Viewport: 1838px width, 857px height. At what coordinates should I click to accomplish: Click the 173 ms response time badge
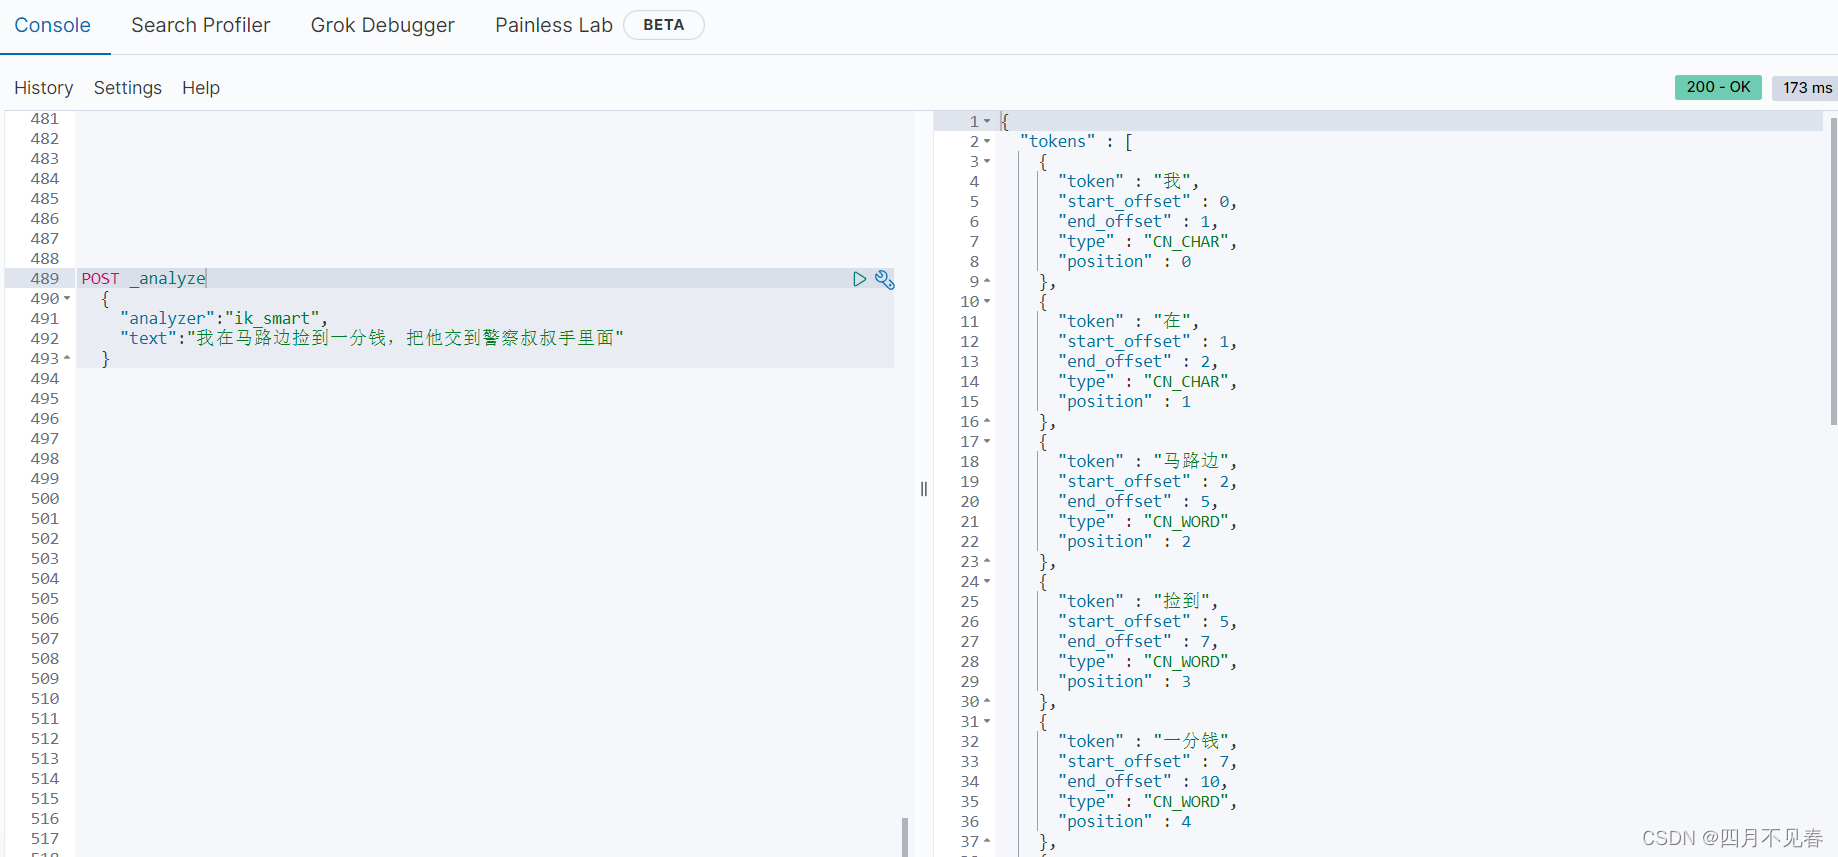(1807, 88)
